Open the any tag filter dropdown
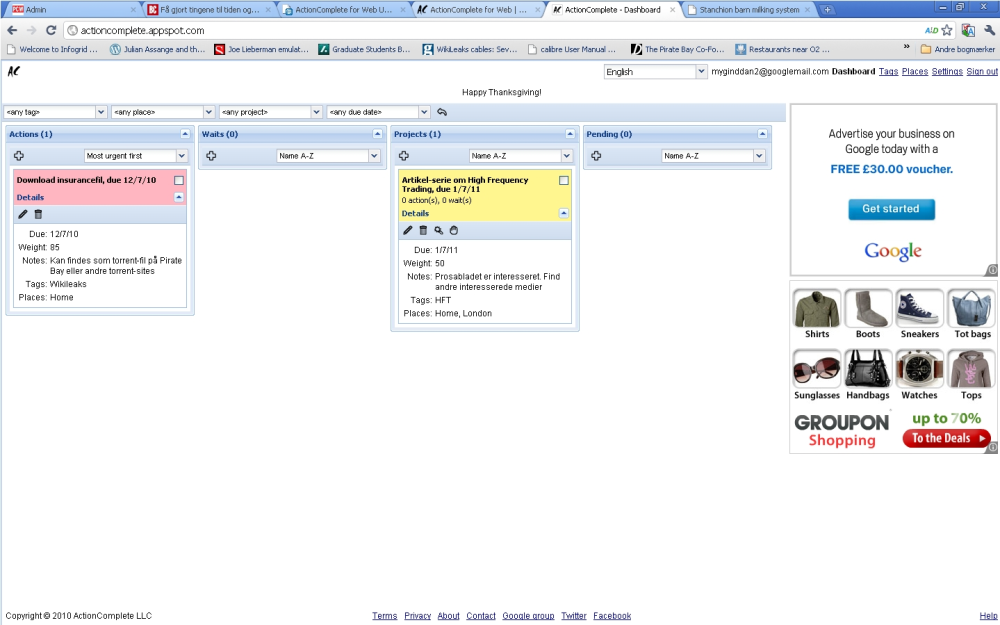Screen dimensions: 1000x625 tap(55, 112)
